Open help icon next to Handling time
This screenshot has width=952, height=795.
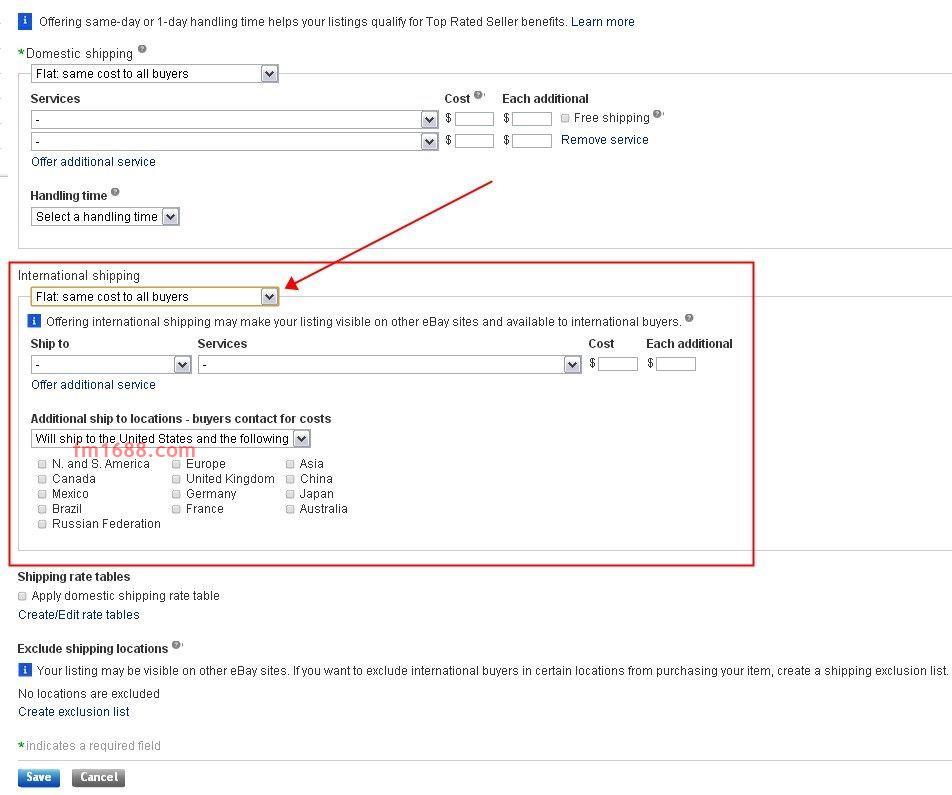click(115, 192)
